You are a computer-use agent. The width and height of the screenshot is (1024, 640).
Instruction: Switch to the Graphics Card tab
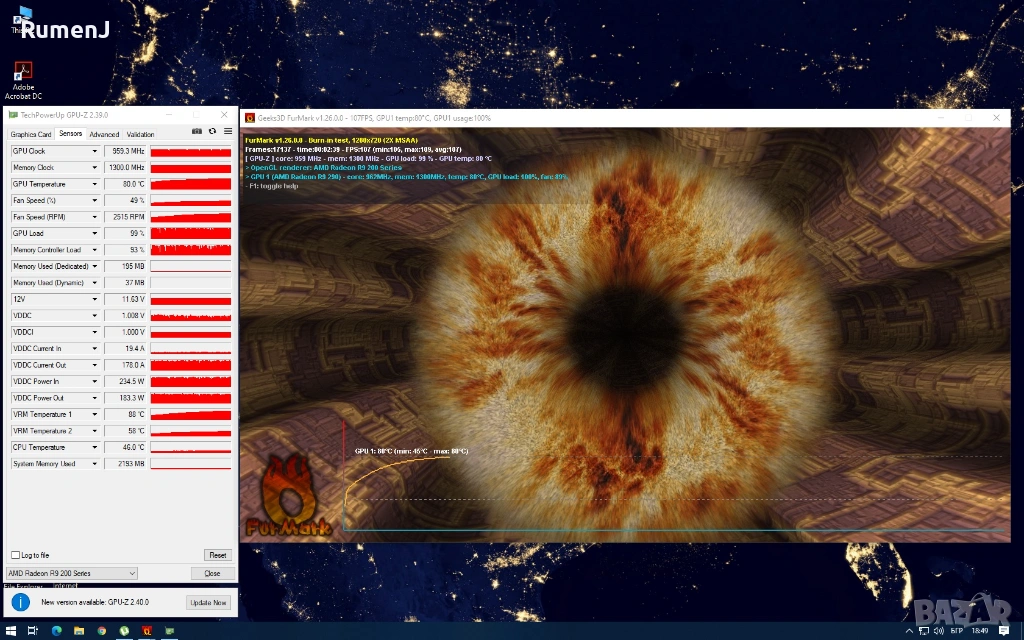[x=30, y=134]
